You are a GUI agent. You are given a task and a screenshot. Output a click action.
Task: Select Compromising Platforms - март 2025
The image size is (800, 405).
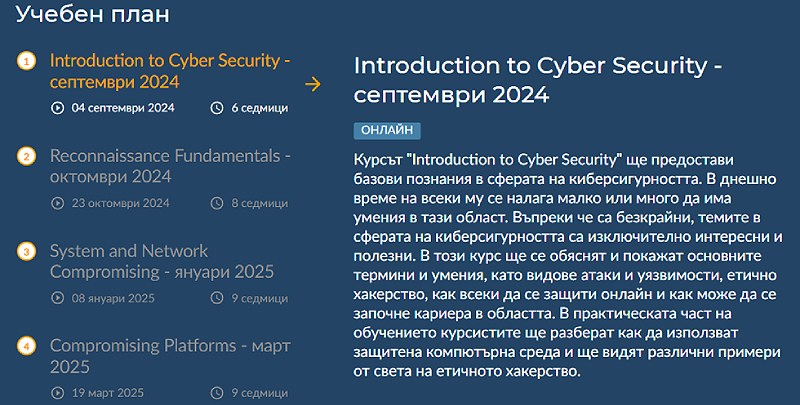[x=170, y=356]
